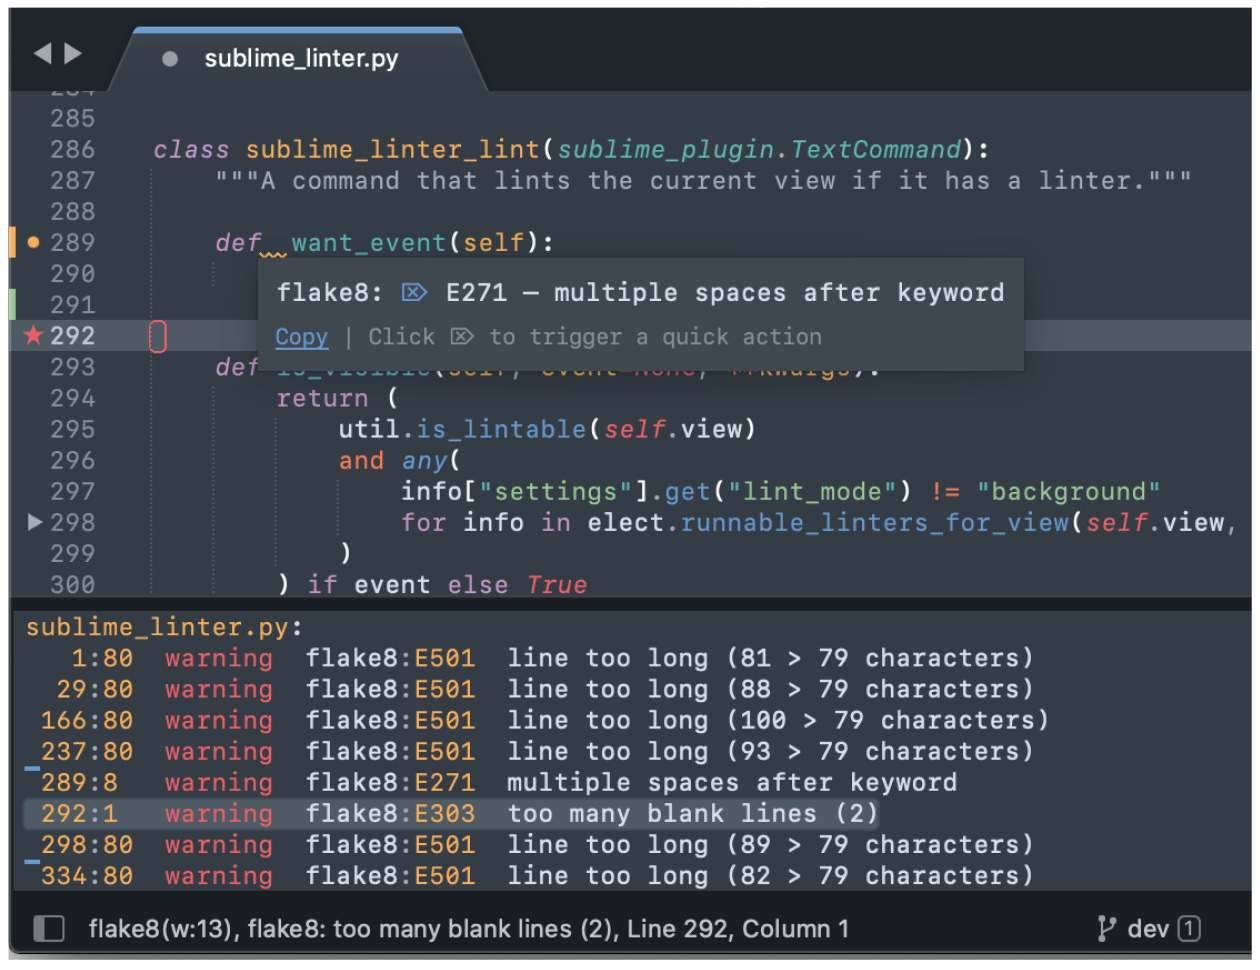Click runnable_linters_for_view on line 298
This screenshot has width=1260, height=970.
875,523
